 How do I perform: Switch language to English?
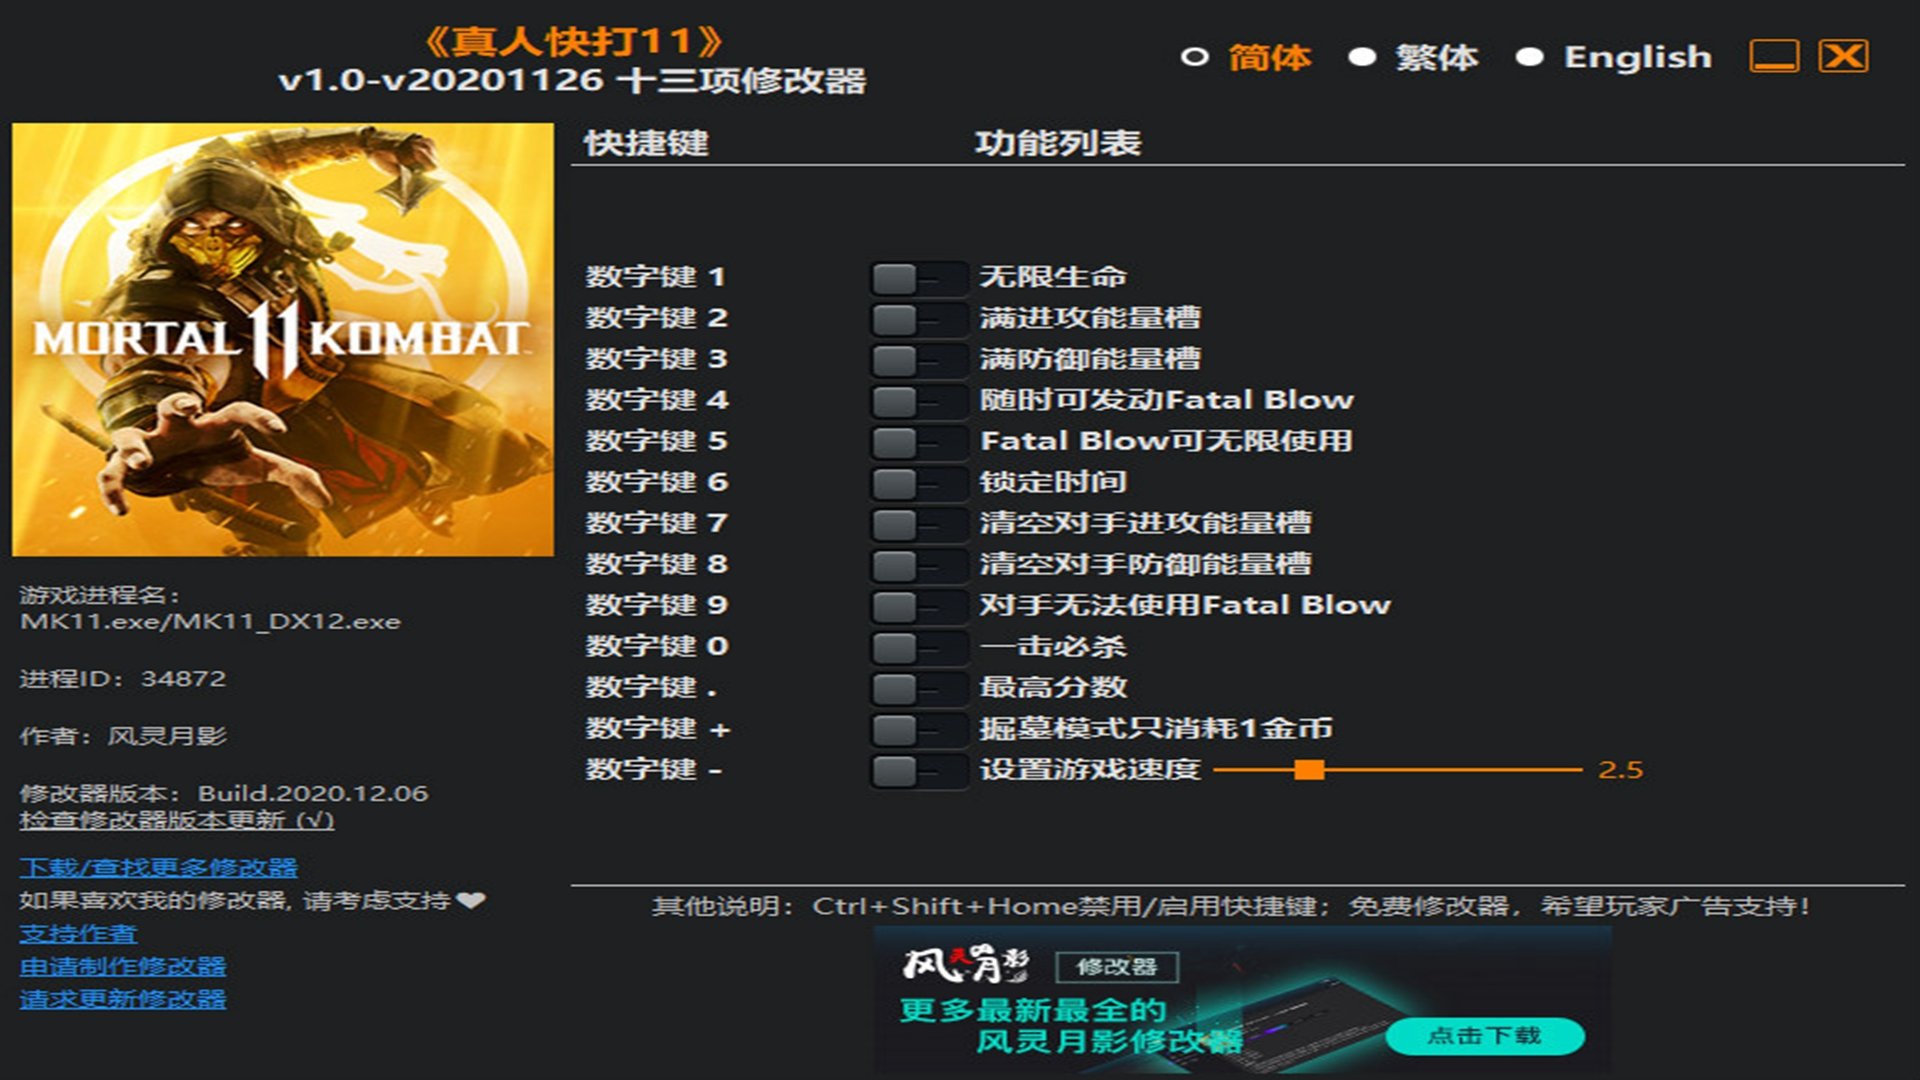1530,57
